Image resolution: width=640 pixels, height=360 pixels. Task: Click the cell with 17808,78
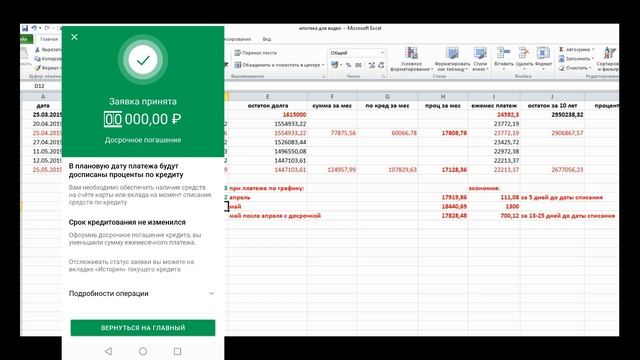coord(443,133)
